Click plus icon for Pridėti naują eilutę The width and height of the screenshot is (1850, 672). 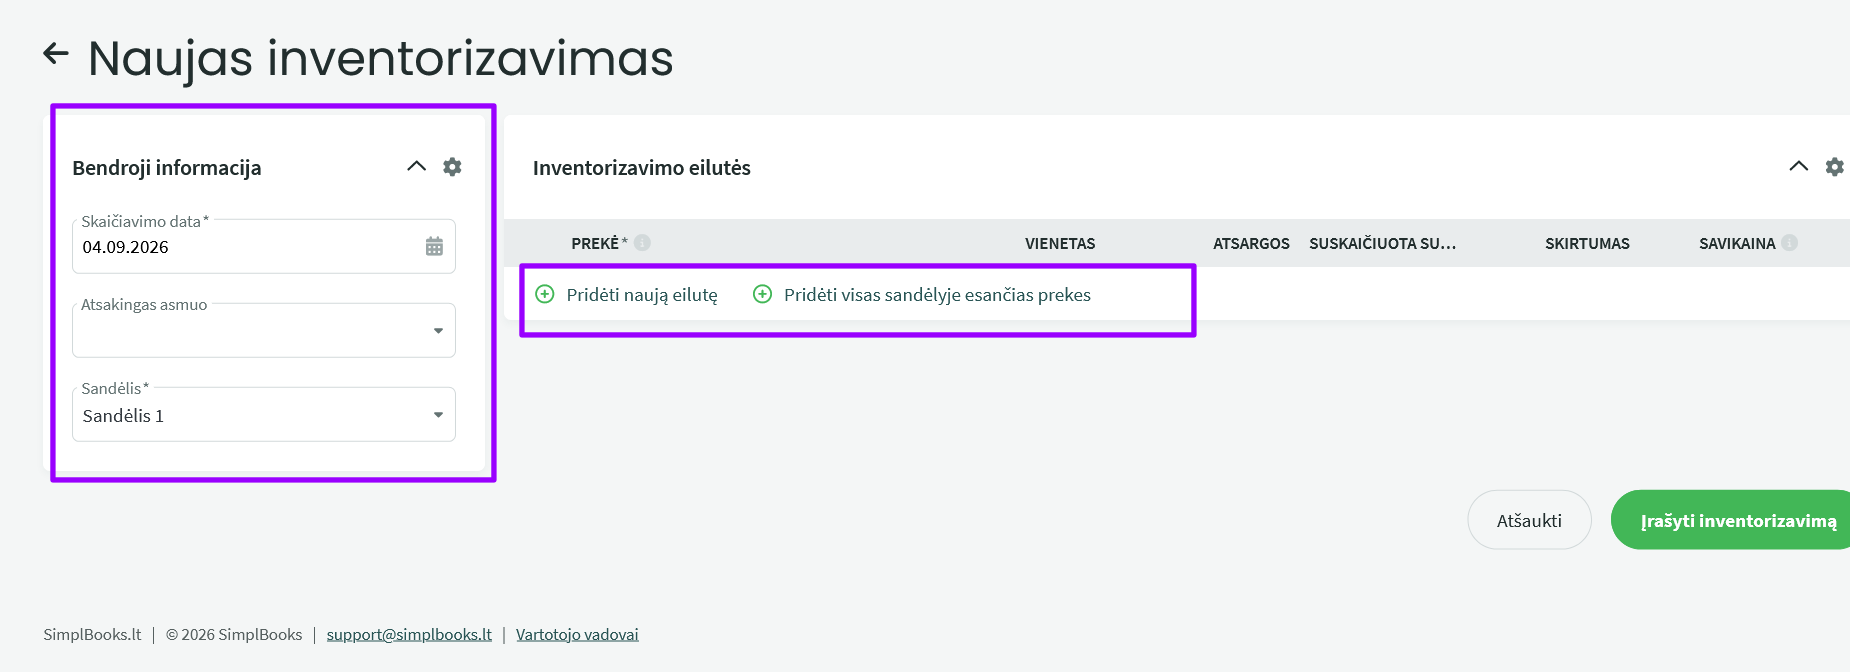(x=545, y=294)
